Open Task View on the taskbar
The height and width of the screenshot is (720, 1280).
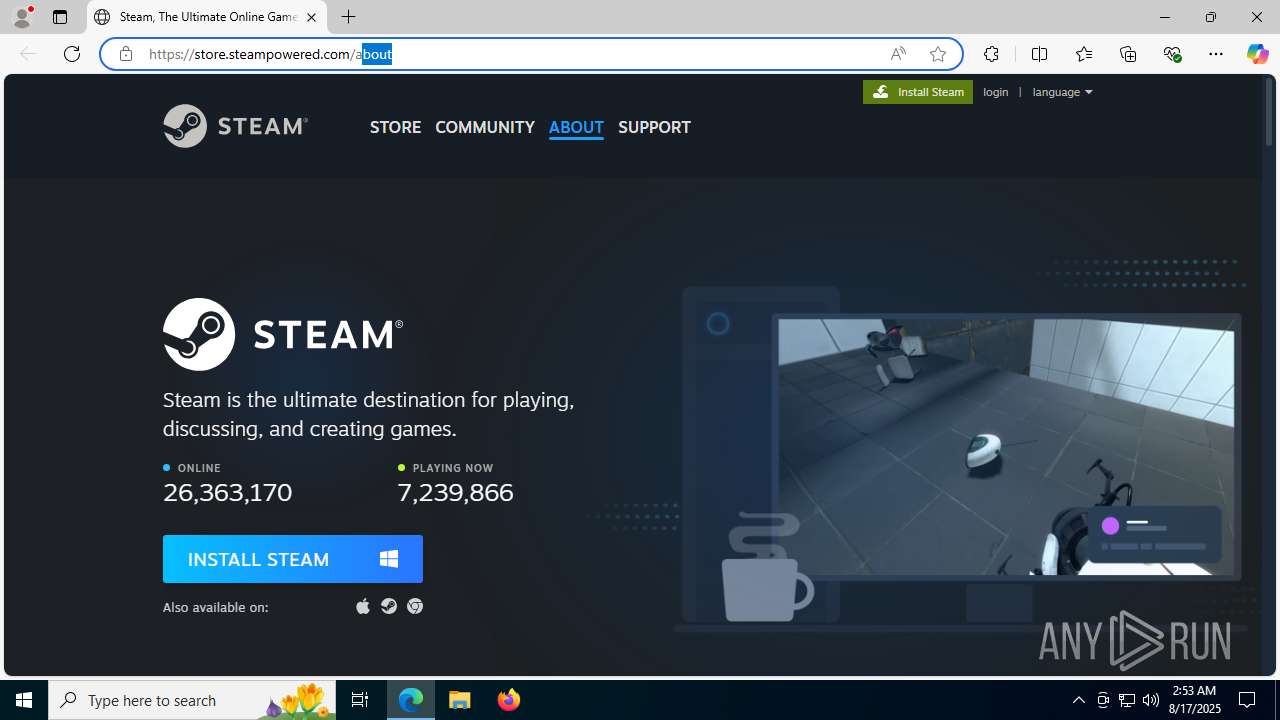(x=360, y=700)
